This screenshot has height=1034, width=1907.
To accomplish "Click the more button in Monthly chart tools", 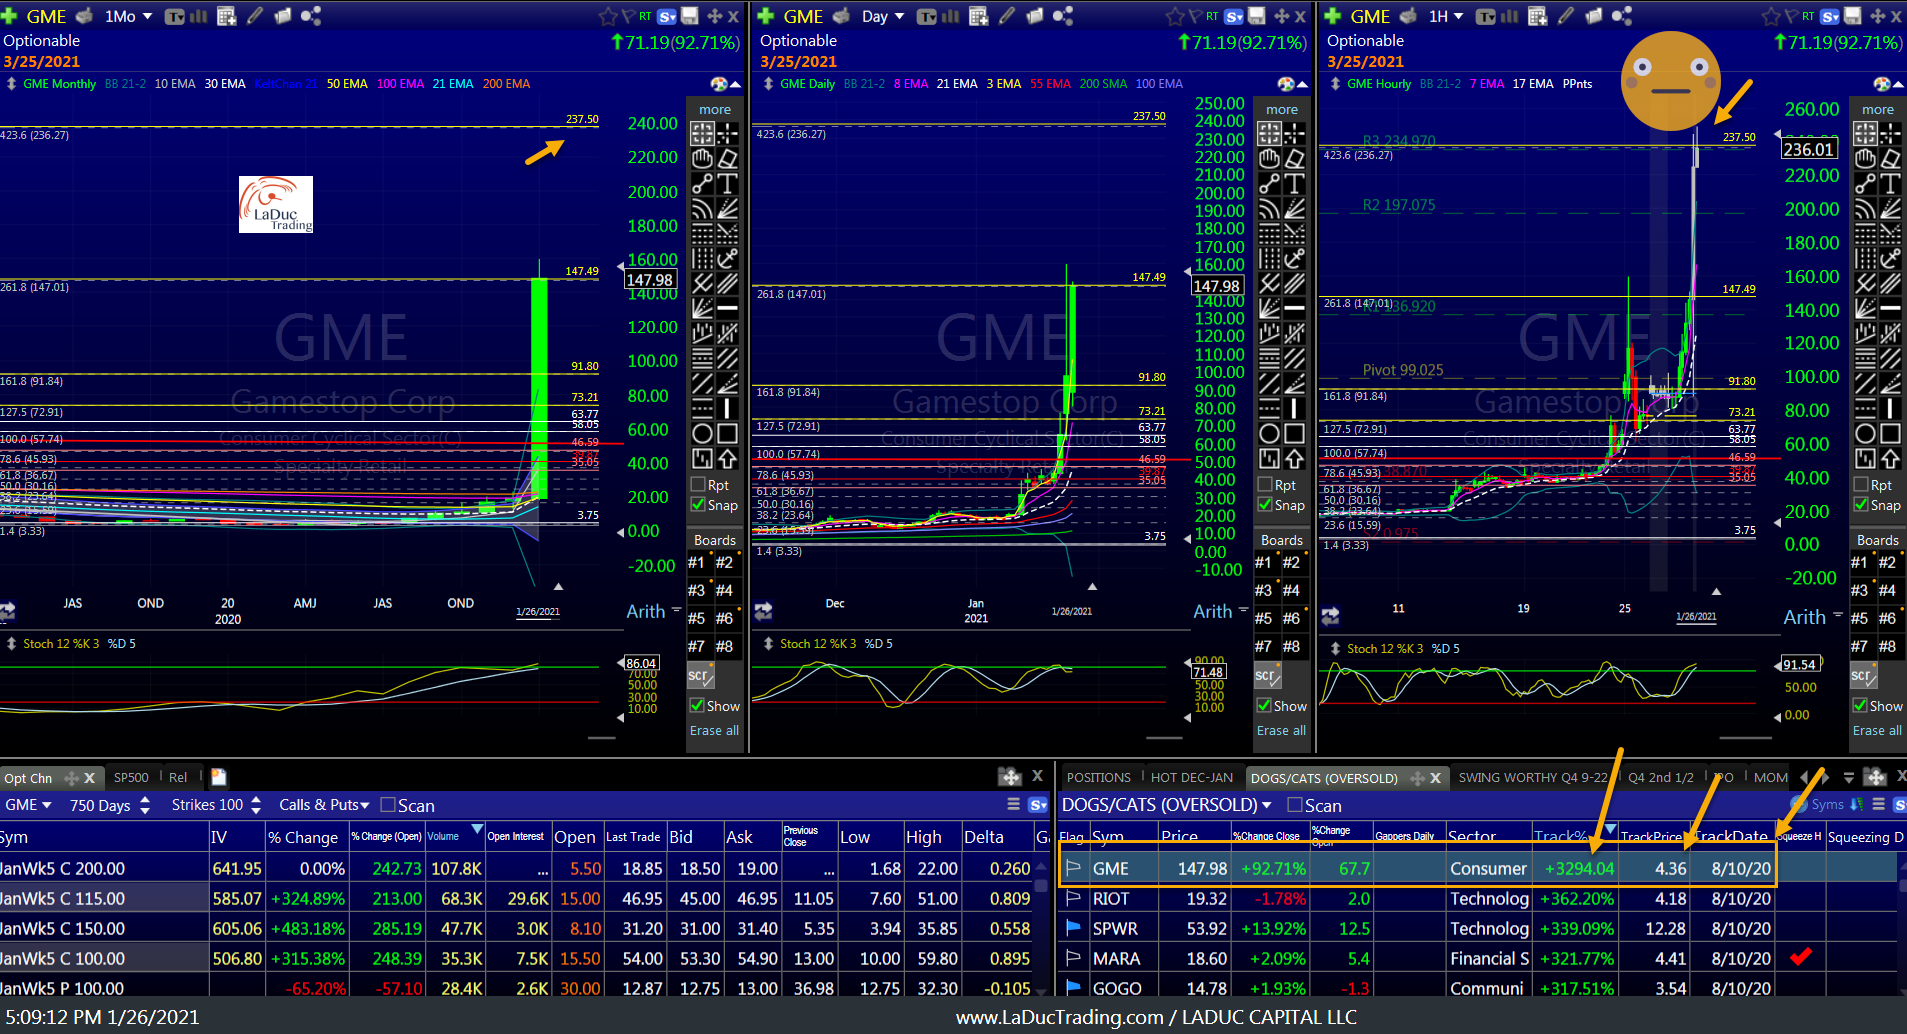I will coord(715,109).
